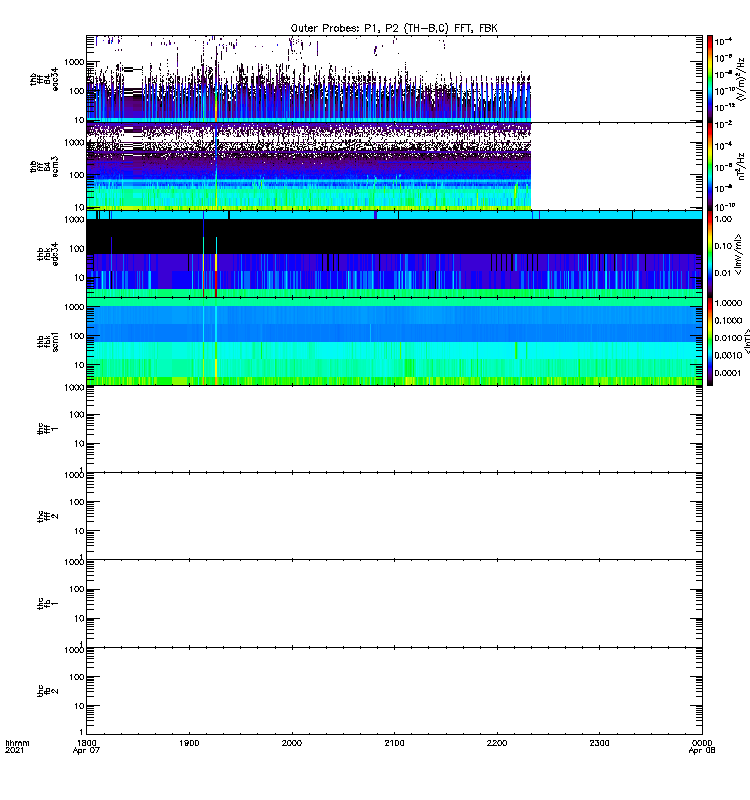Click the 'thc fff 1' panel label
The width and height of the screenshot is (750, 800).
point(48,429)
